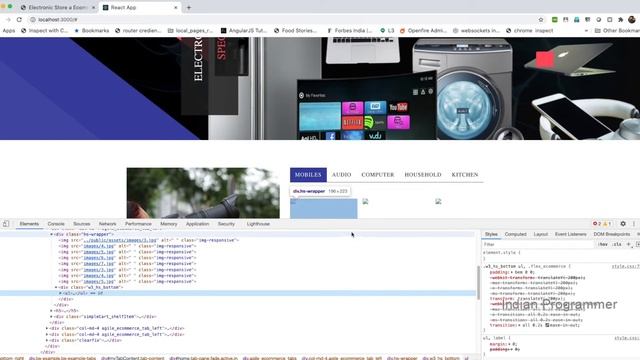640x360 pixels.
Task: Collapse the w3_hs_bottom div node
Action: tap(56, 287)
